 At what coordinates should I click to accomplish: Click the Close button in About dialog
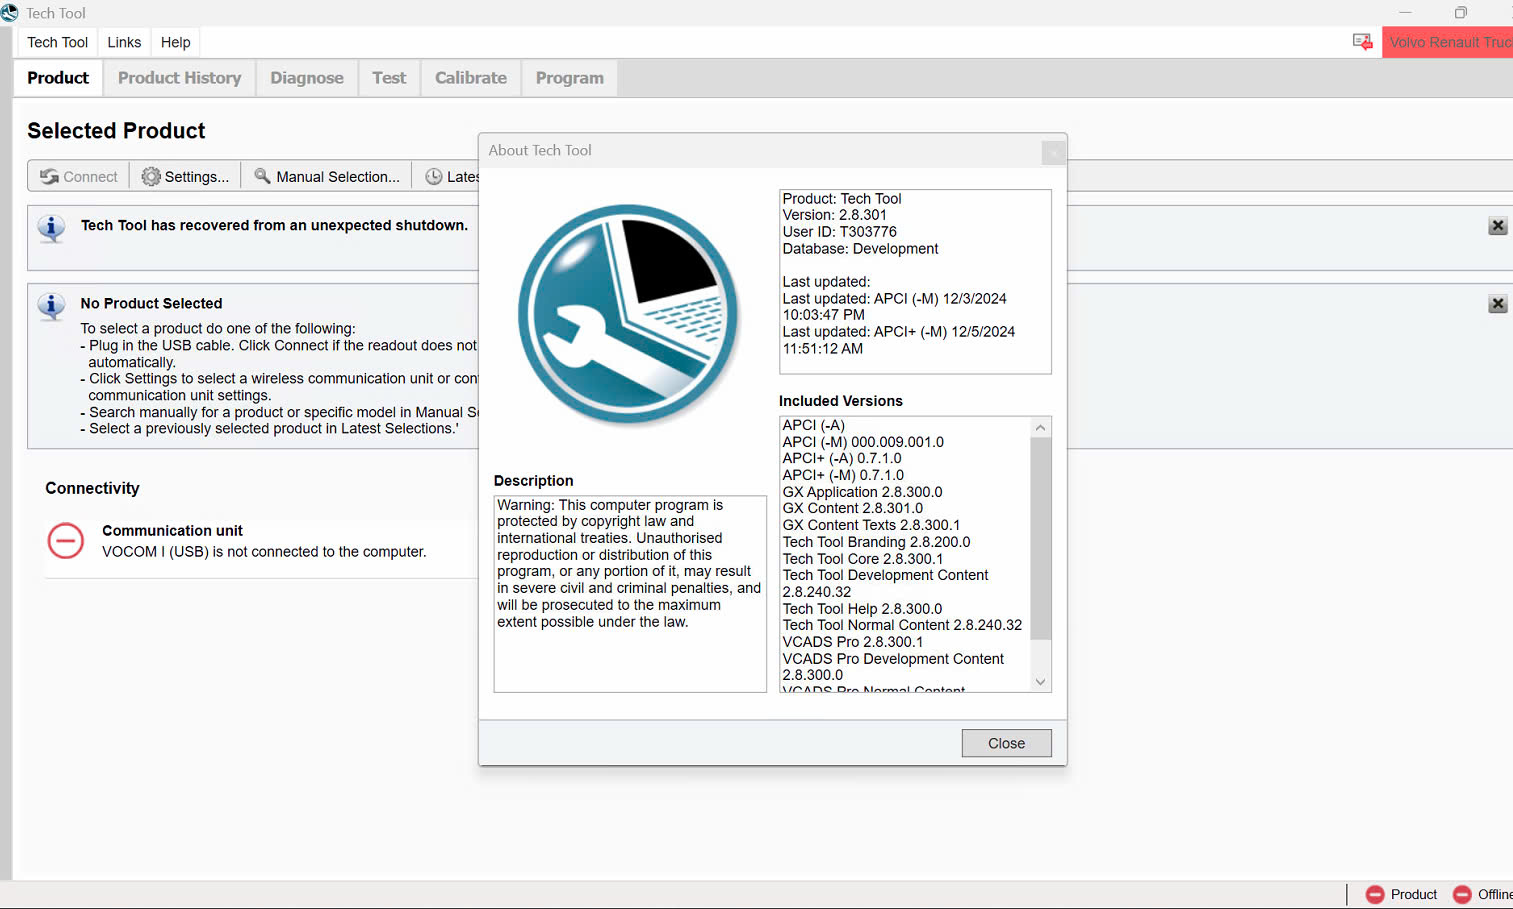1006,743
